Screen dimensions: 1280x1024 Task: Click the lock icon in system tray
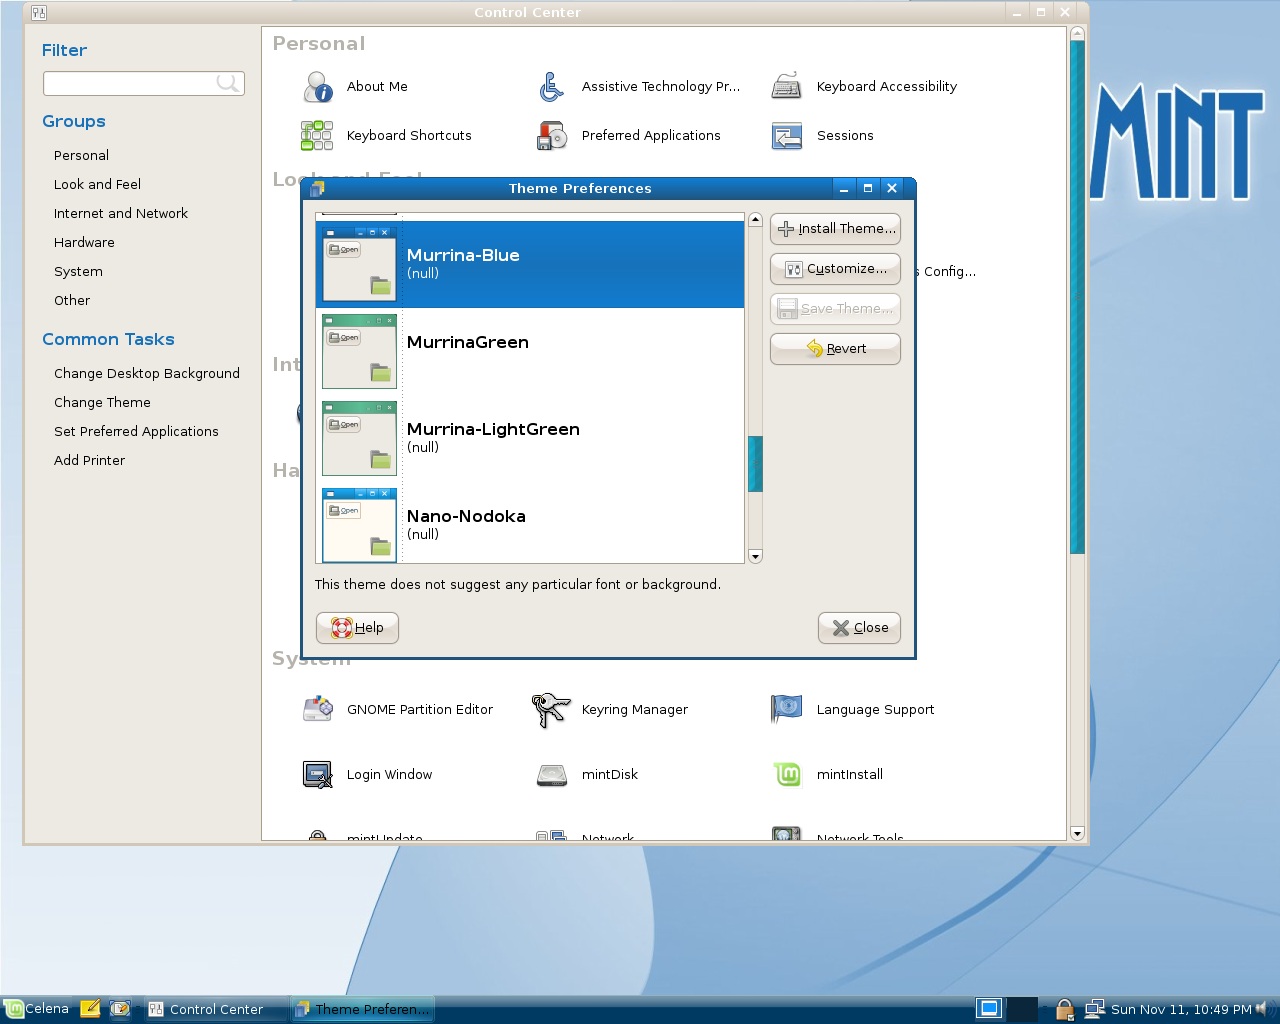pos(1064,1009)
